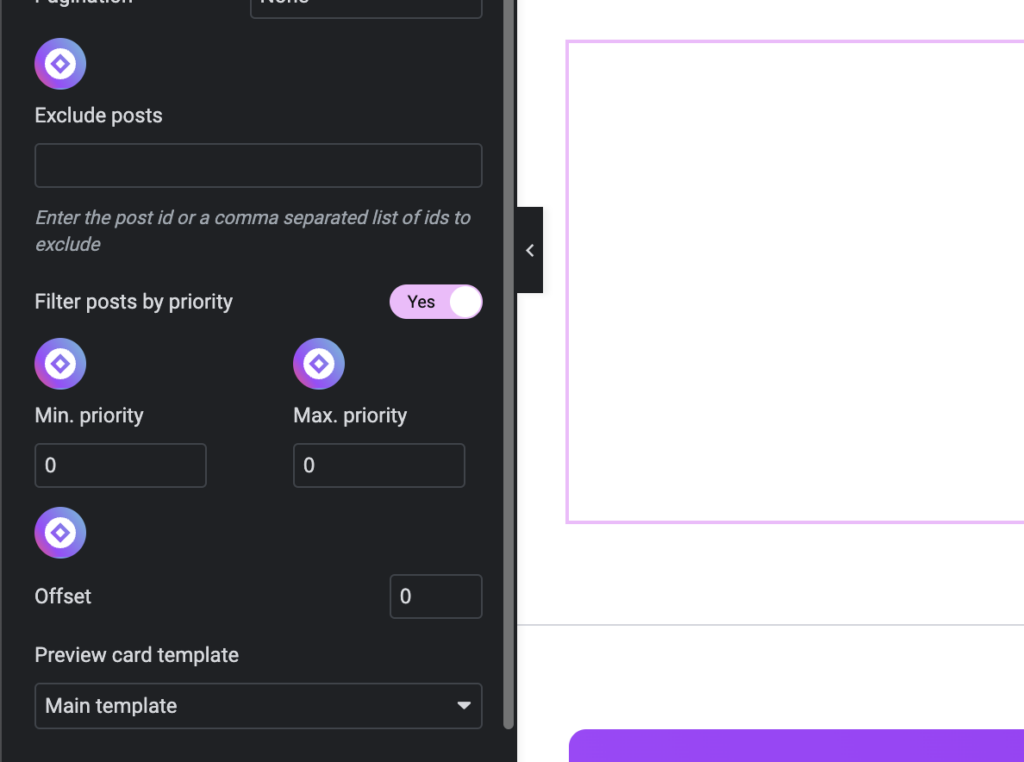Click the Exclude posts label
Viewport: 1024px width, 762px height.
point(98,116)
